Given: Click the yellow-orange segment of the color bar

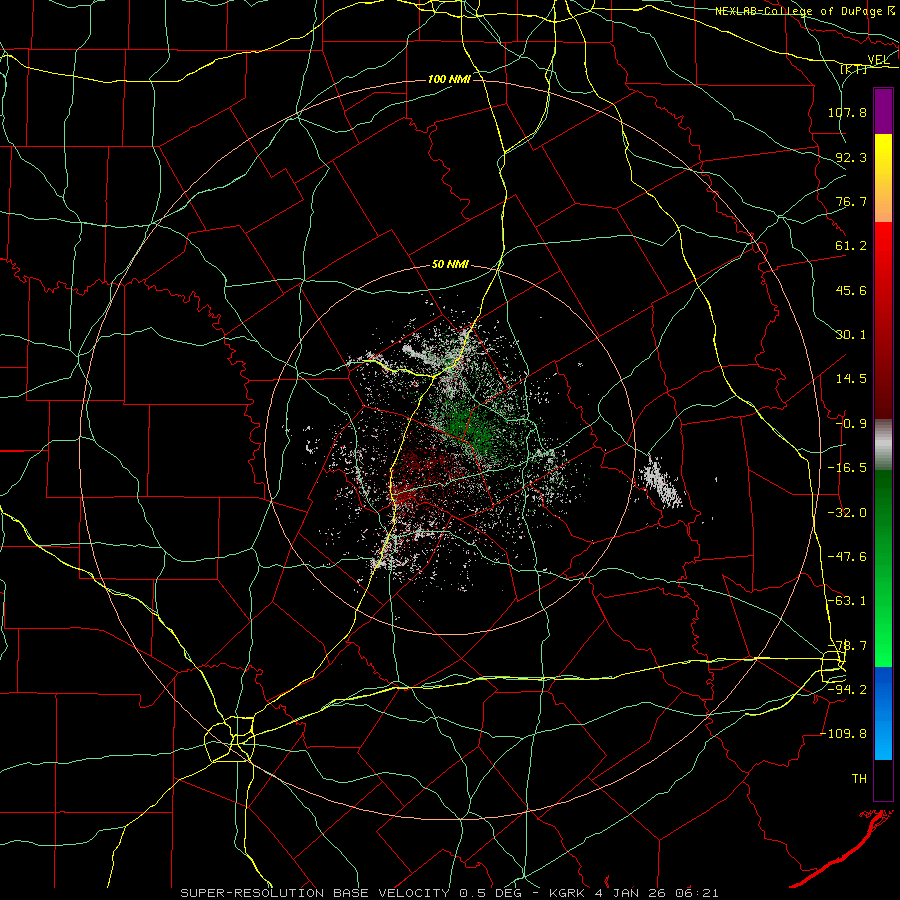Looking at the screenshot, I should (x=883, y=178).
